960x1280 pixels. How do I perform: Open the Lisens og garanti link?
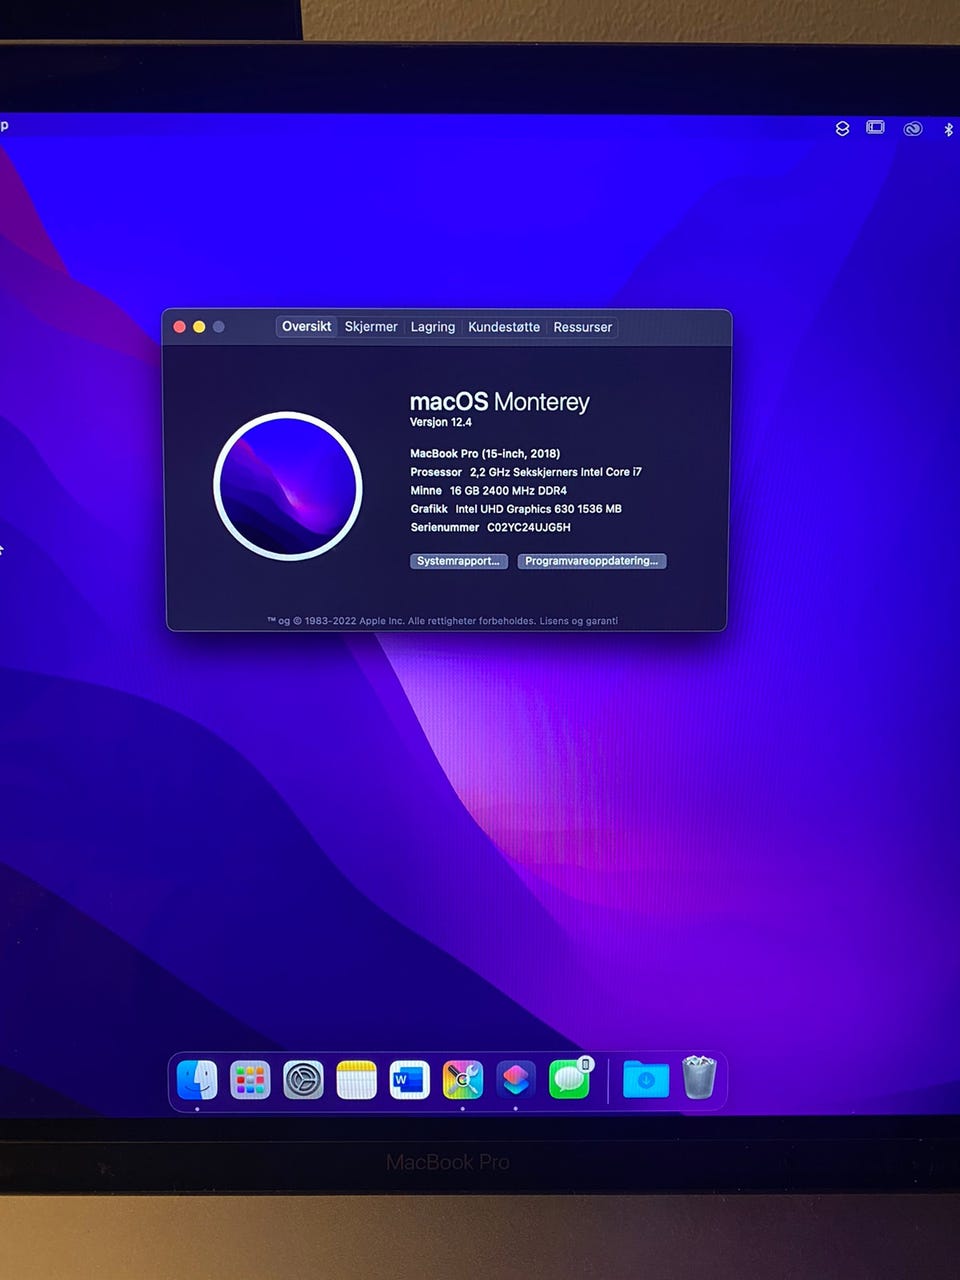[x=579, y=621]
